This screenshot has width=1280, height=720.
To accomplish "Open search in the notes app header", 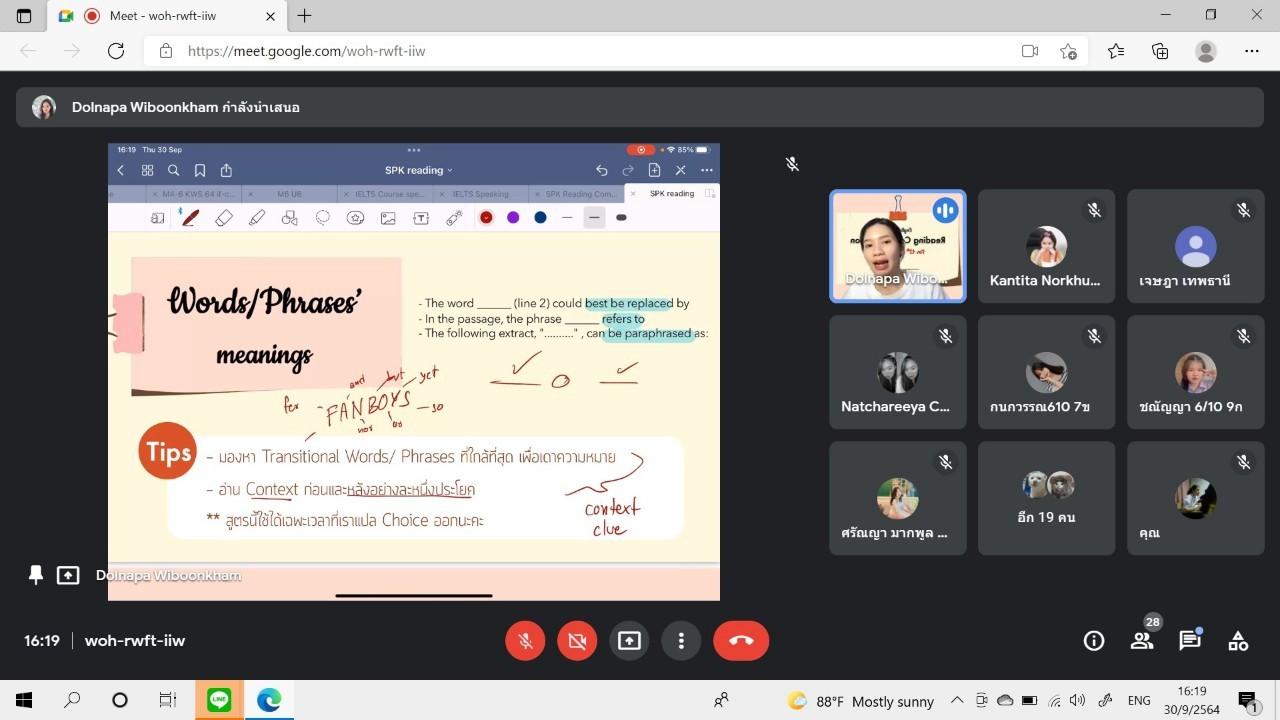I will (x=173, y=170).
